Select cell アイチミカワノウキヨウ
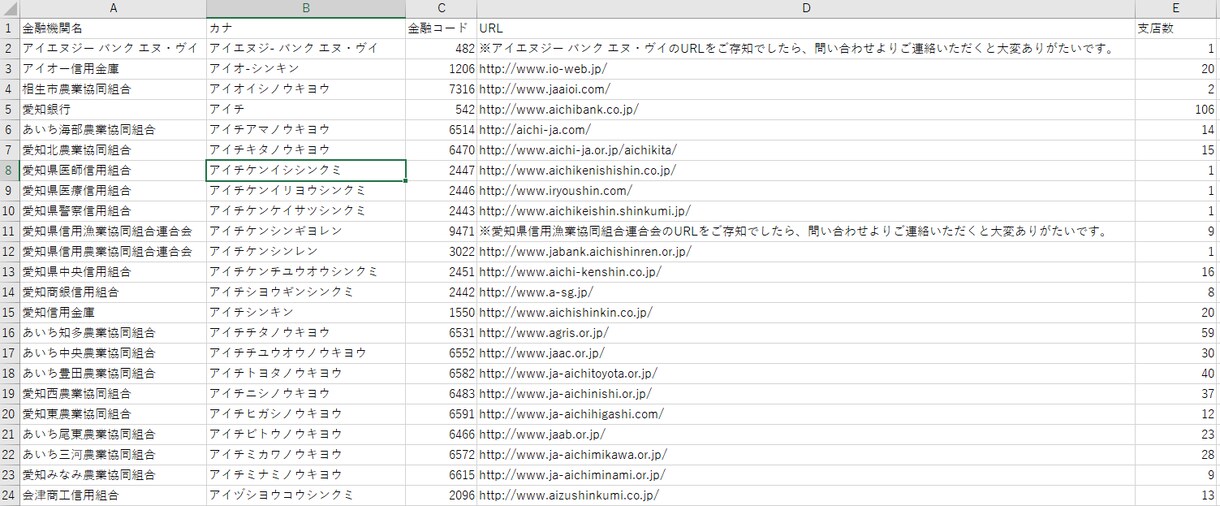This screenshot has height=506, width=1220. coord(306,454)
